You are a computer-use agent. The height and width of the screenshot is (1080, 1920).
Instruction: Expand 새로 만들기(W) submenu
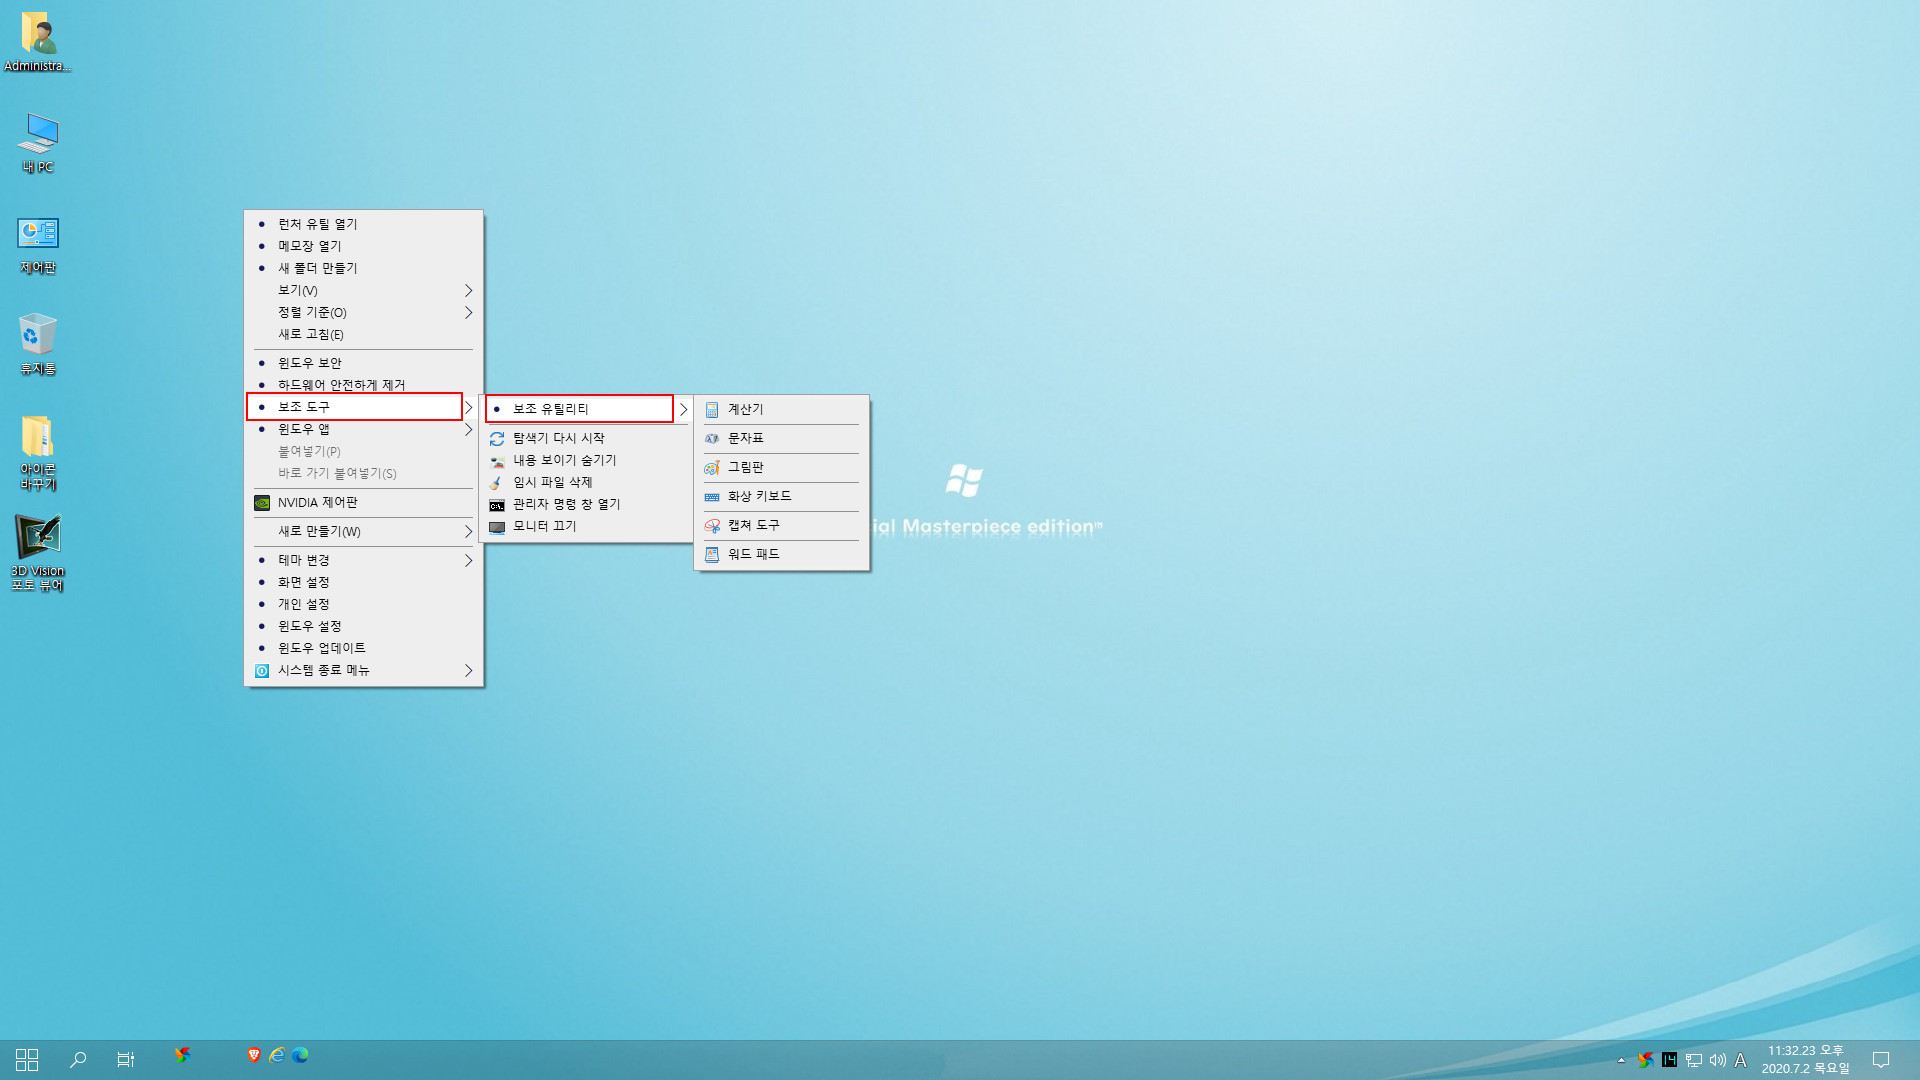point(363,531)
